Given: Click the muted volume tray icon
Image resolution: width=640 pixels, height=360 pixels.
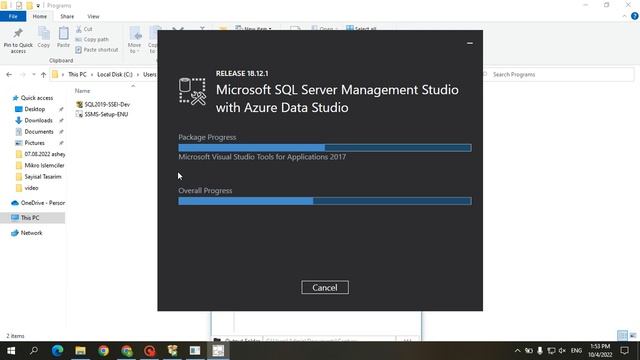Looking at the screenshot, I should coord(562,351).
